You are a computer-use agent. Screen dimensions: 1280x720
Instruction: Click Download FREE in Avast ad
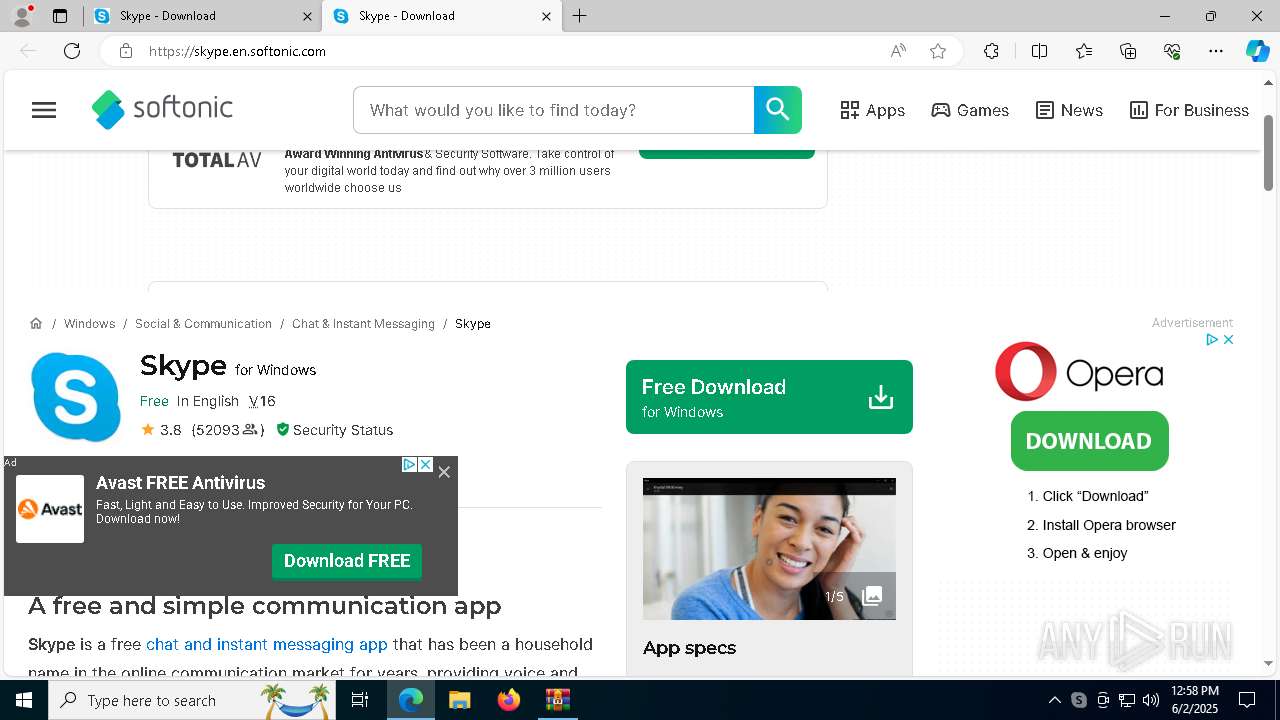(347, 561)
